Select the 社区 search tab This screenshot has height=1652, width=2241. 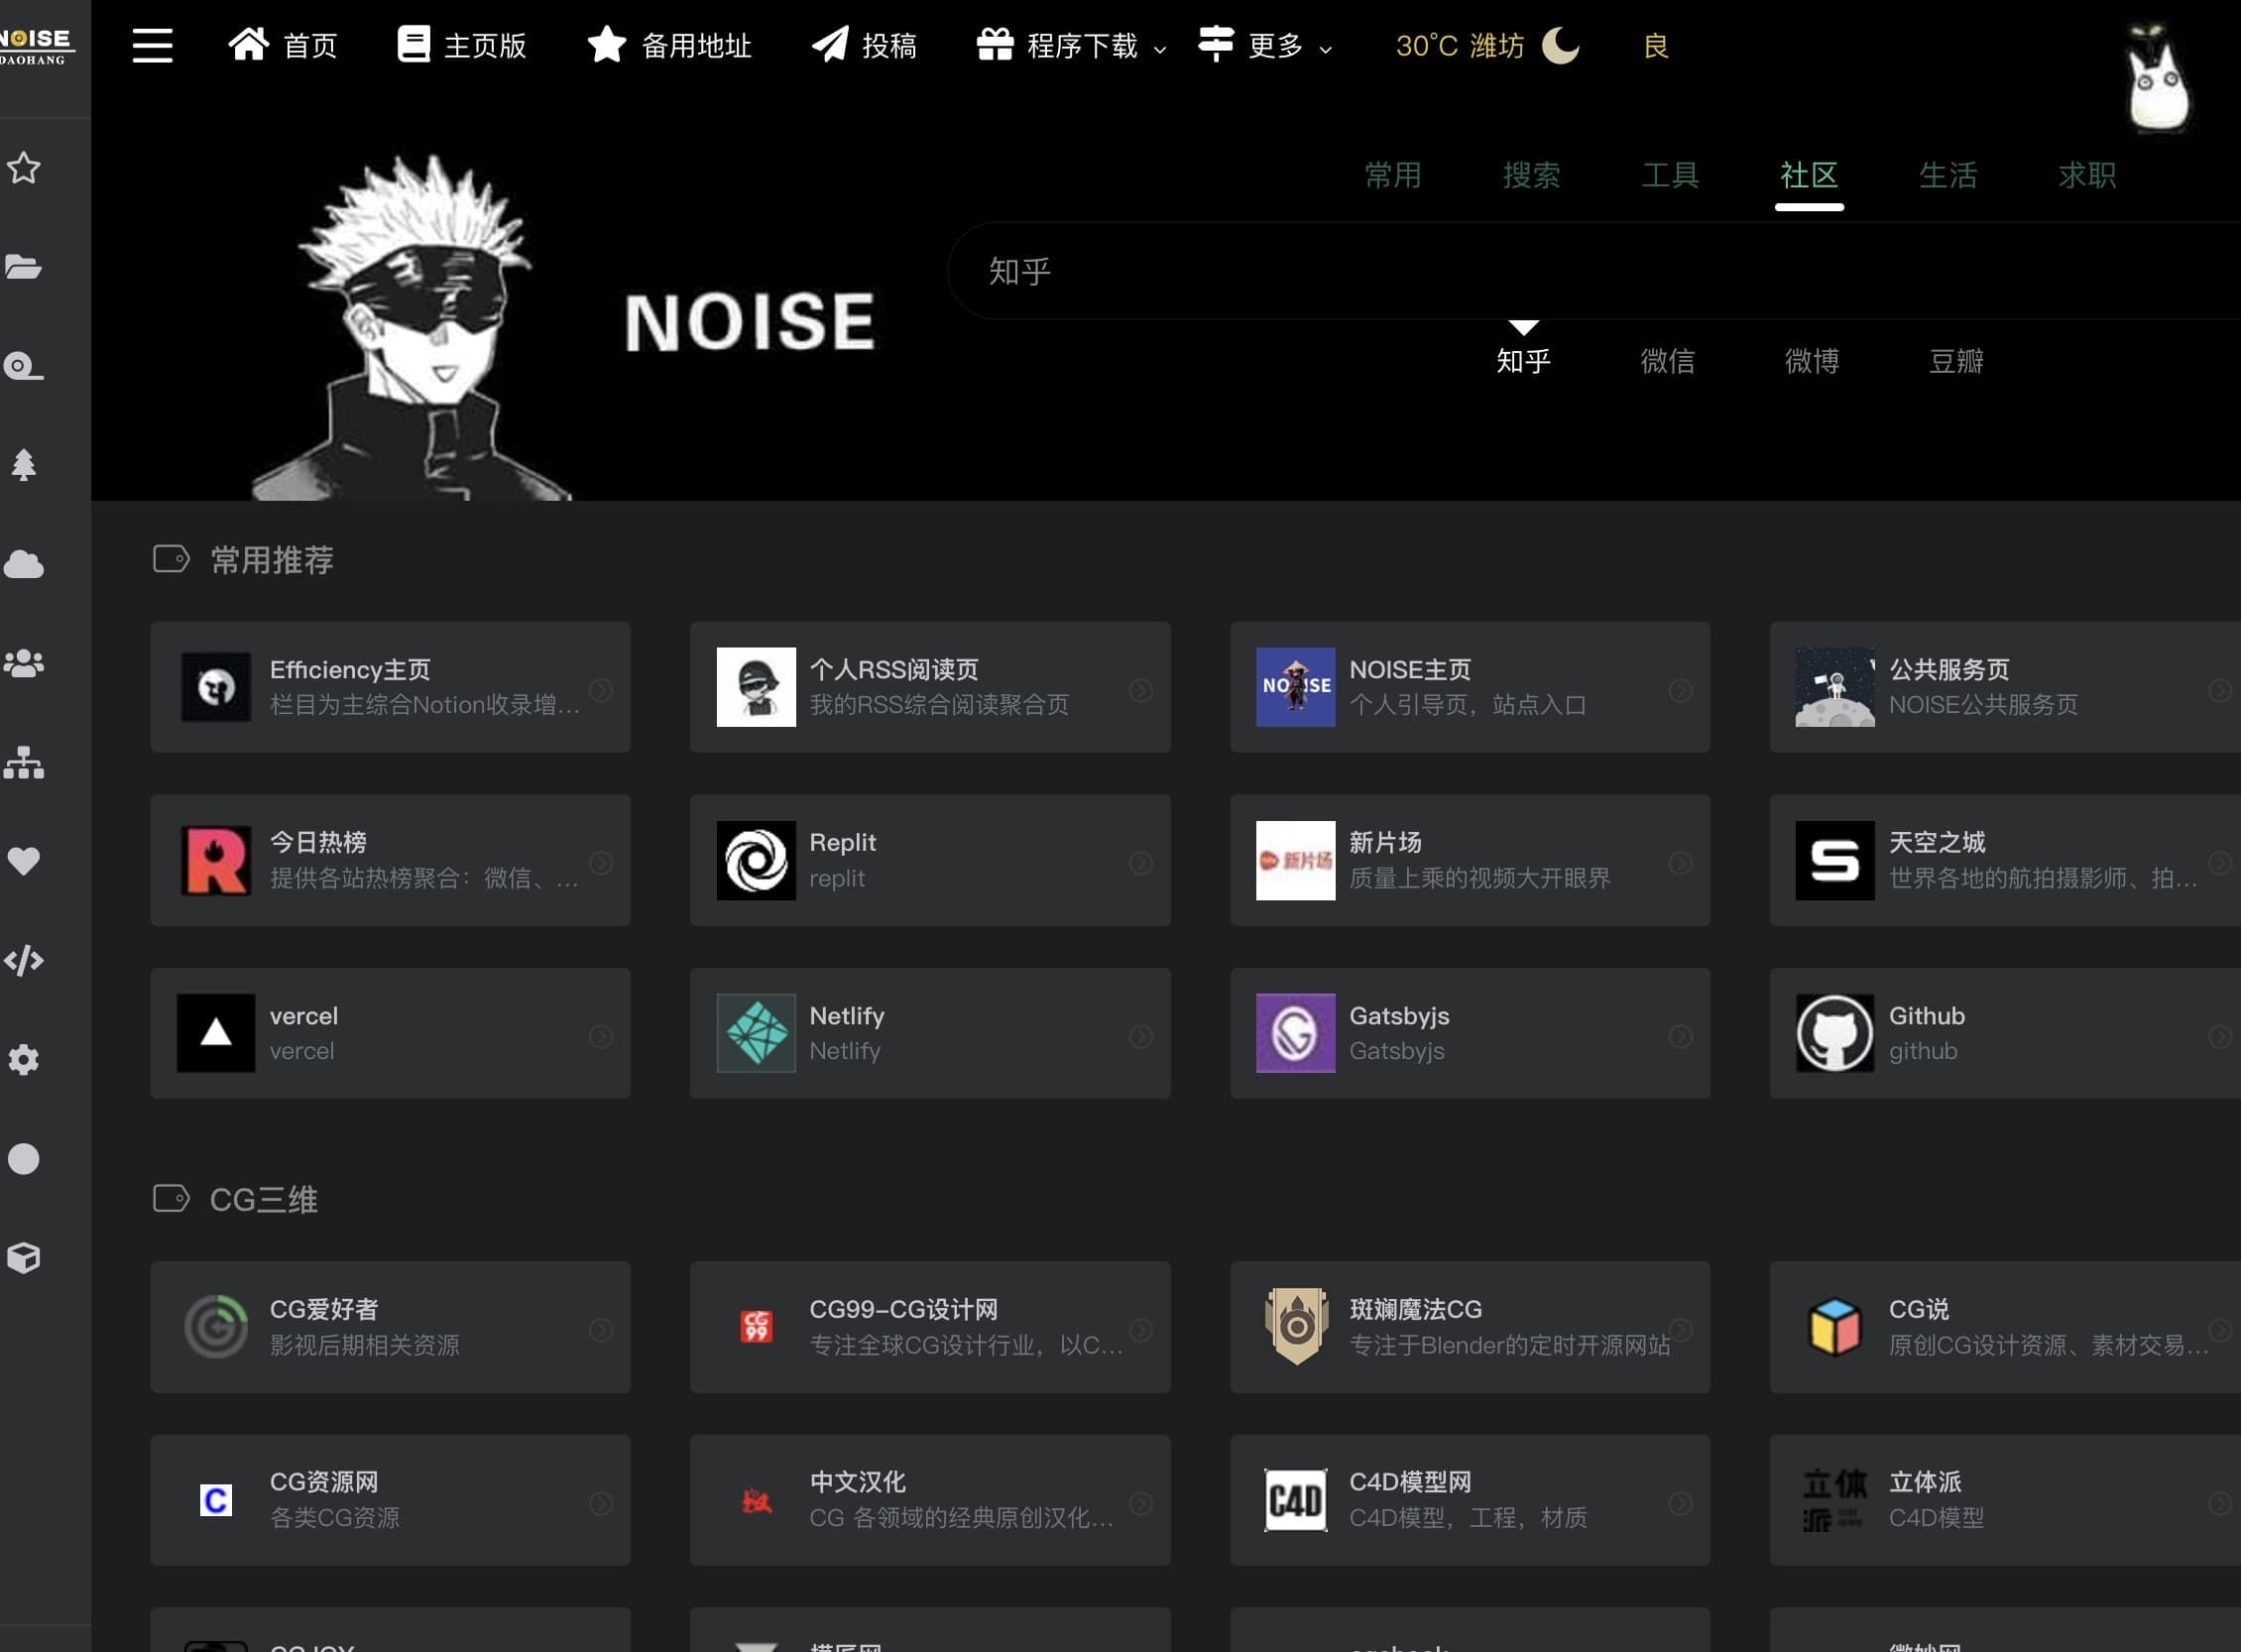click(1809, 175)
